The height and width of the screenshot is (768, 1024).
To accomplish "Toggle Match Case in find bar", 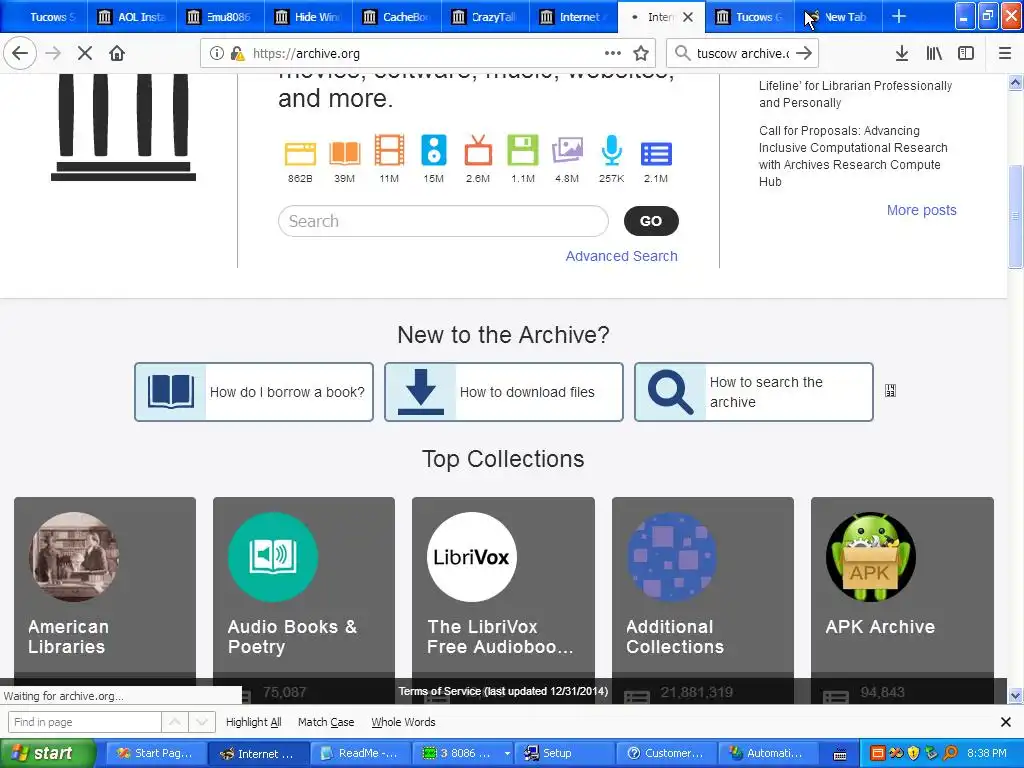I will pyautogui.click(x=326, y=722).
